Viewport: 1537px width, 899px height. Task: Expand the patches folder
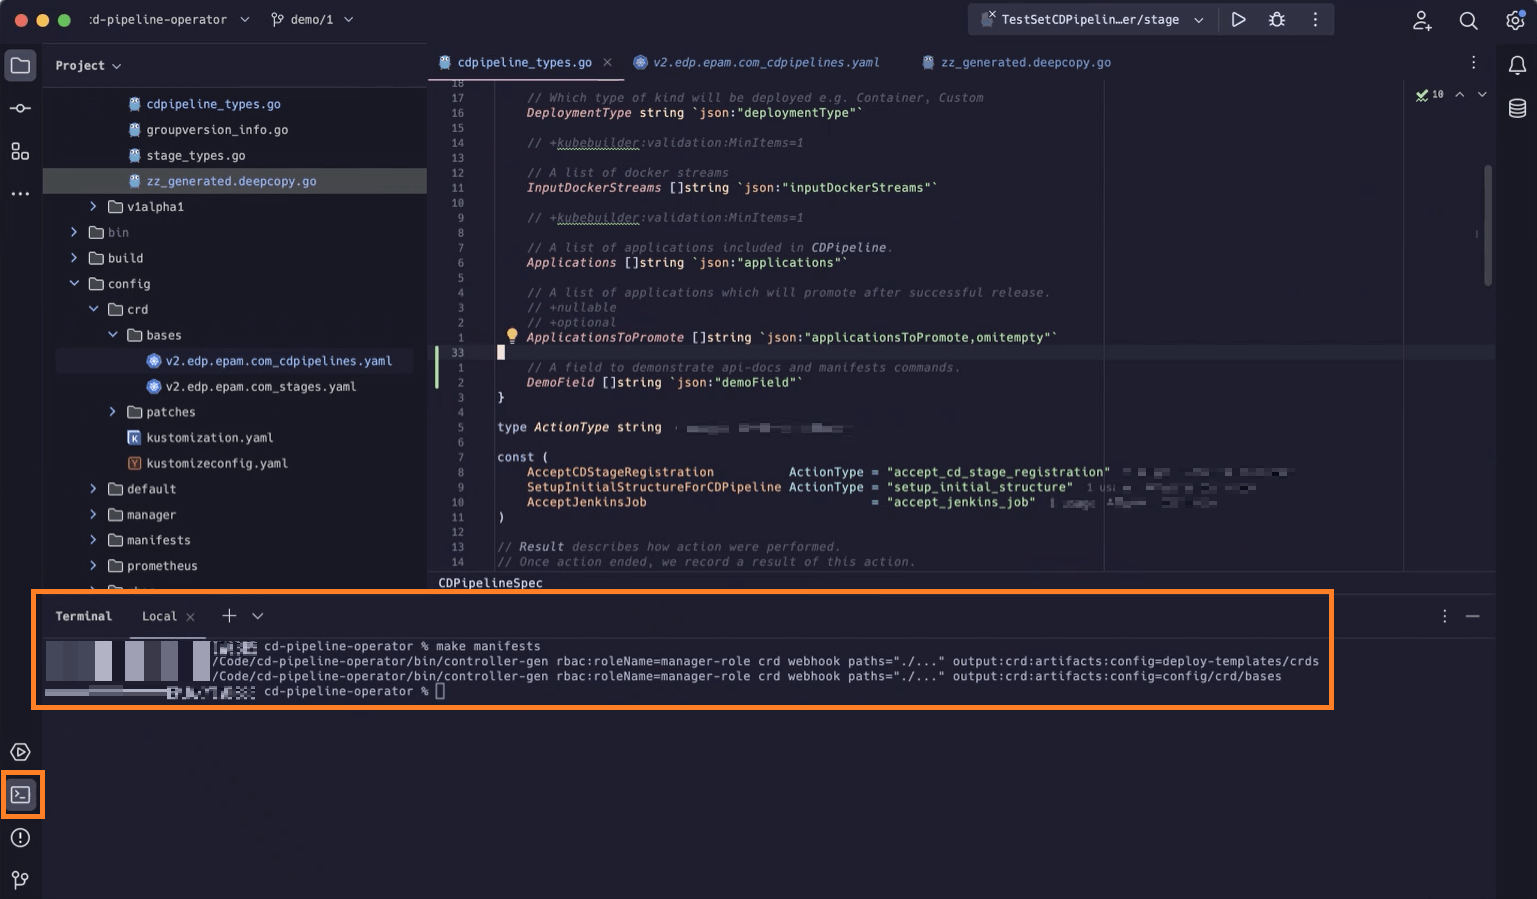coord(112,412)
